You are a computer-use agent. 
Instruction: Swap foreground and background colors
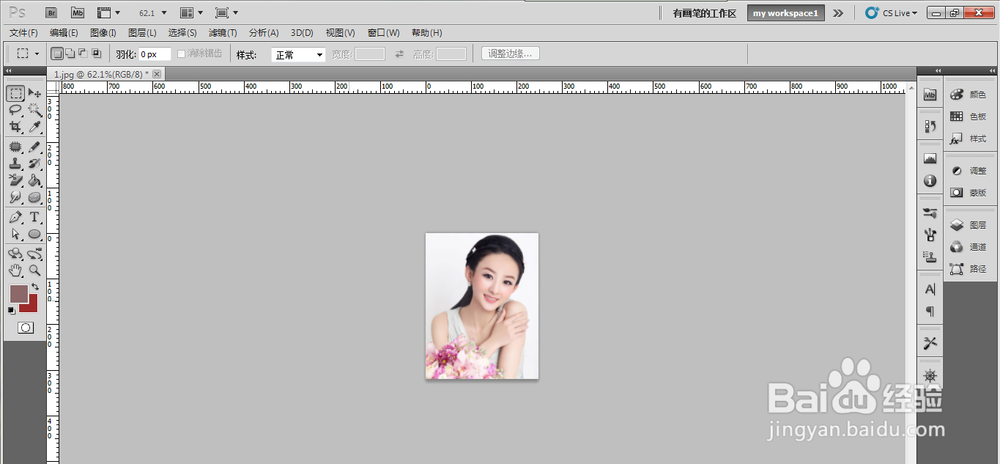tap(34, 287)
